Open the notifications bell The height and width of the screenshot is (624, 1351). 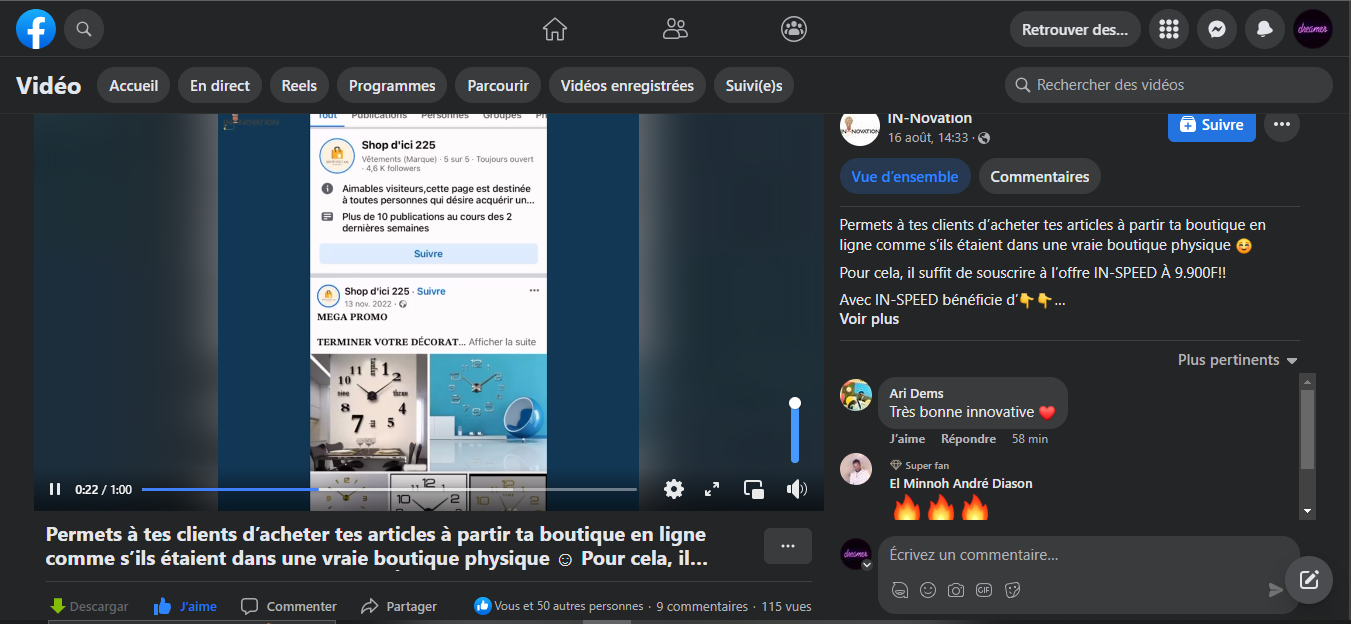point(1264,29)
